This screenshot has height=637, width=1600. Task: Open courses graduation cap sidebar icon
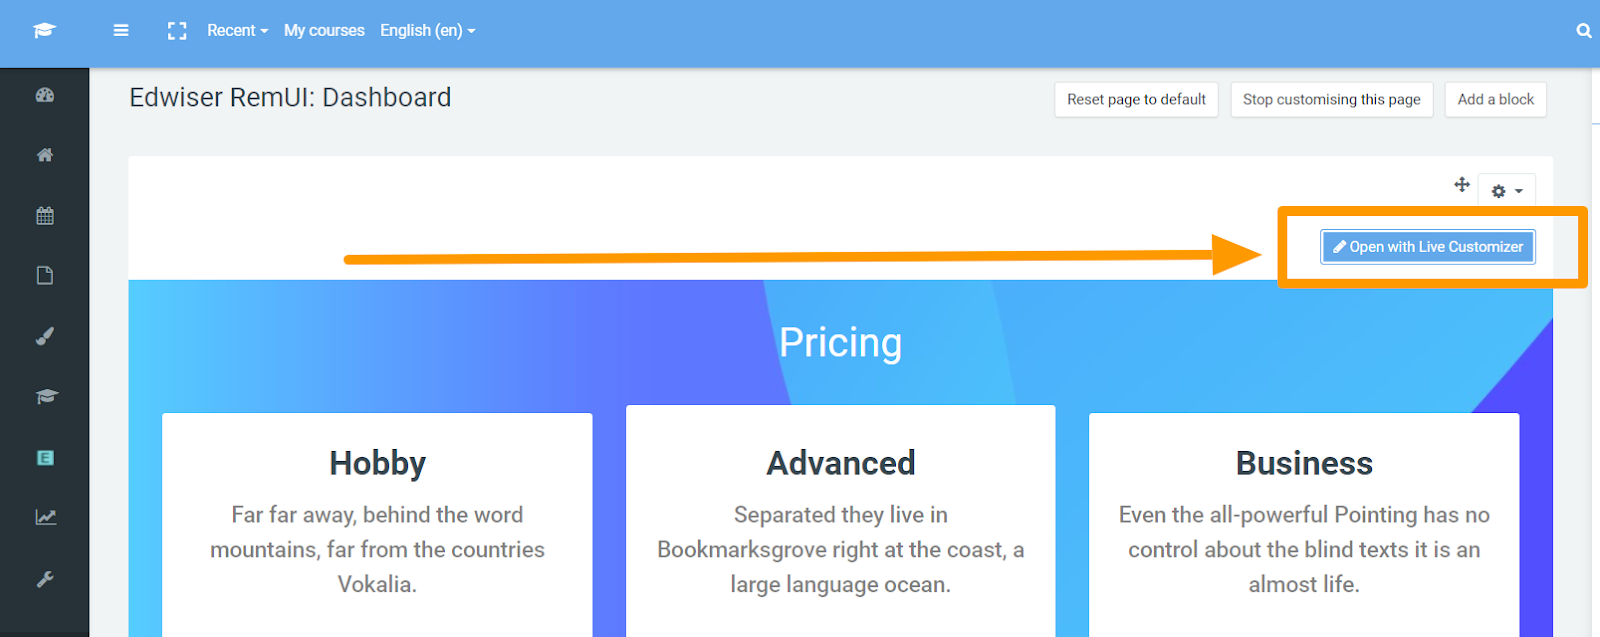(46, 397)
